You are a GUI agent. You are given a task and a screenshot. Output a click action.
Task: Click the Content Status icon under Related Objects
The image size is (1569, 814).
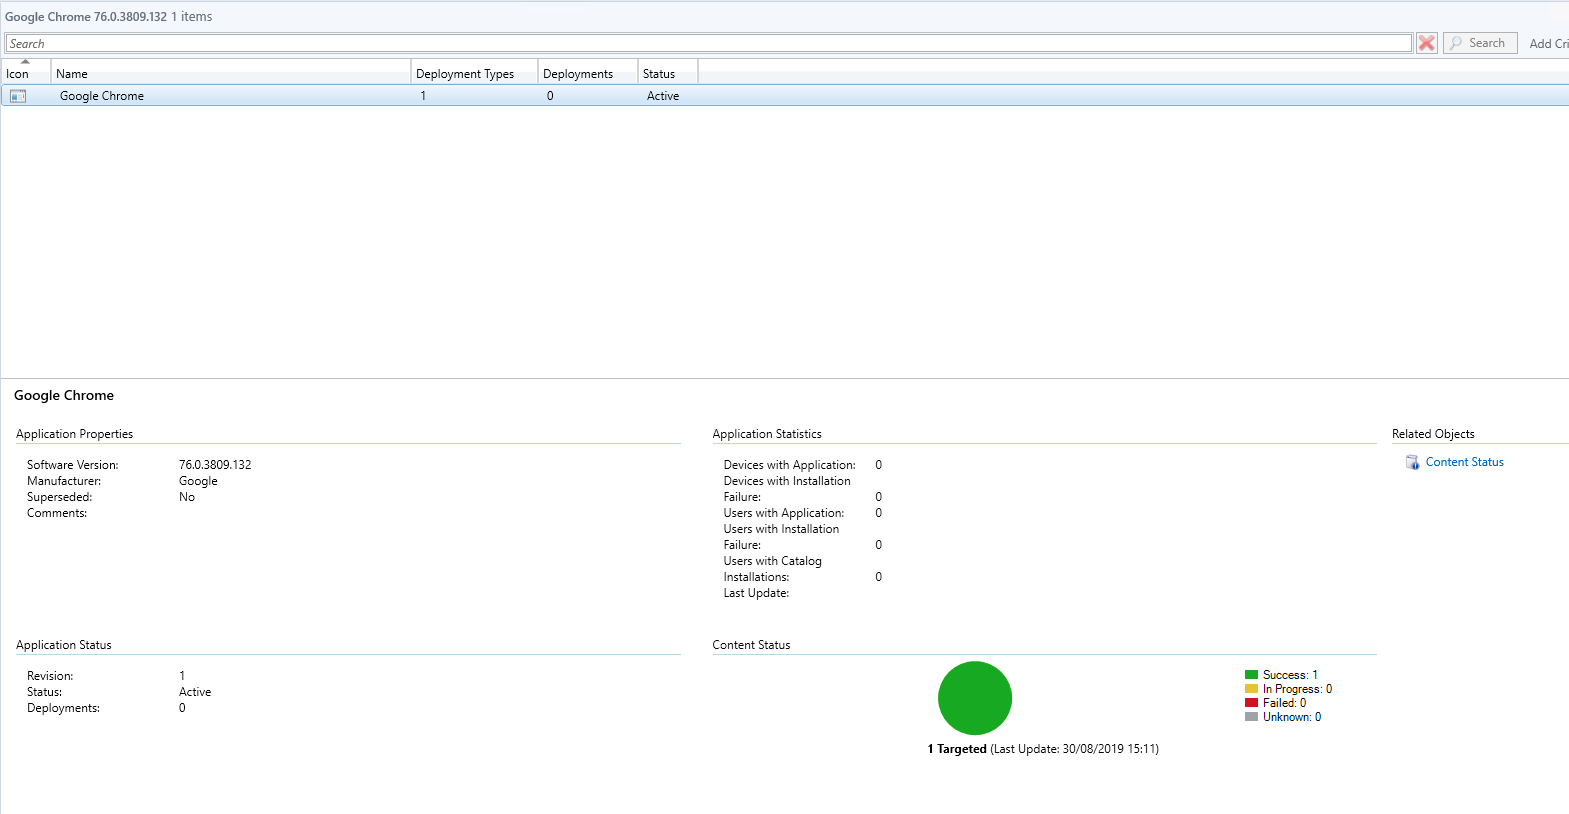click(1412, 462)
